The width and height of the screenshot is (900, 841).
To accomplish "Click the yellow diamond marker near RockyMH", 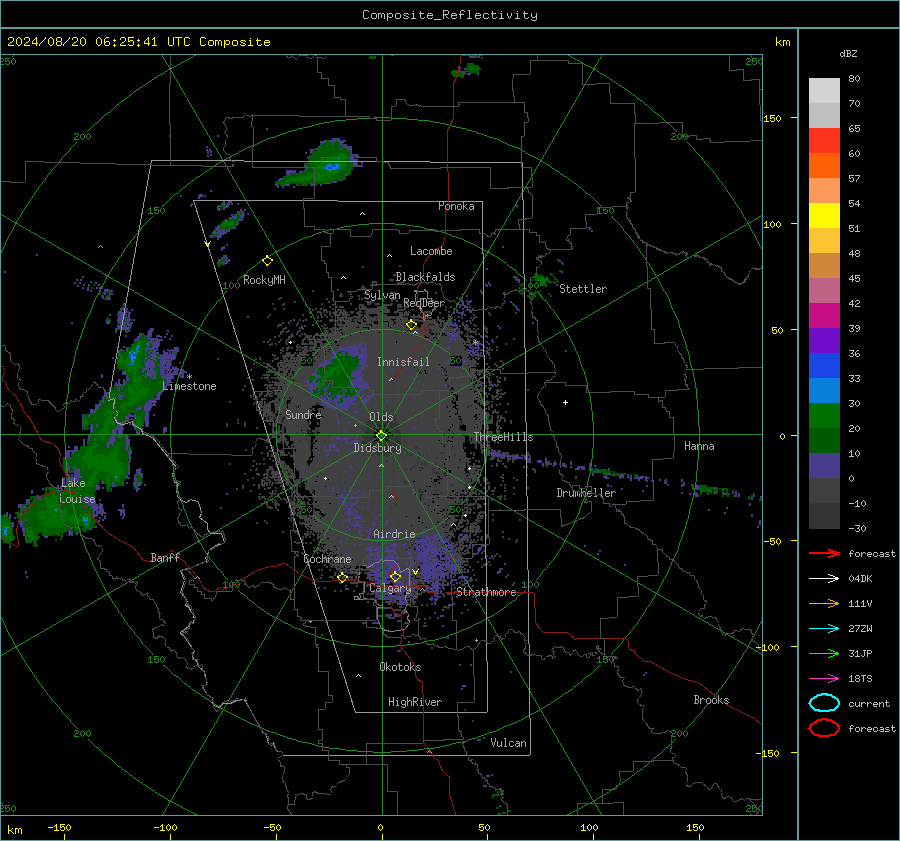I will tap(267, 261).
